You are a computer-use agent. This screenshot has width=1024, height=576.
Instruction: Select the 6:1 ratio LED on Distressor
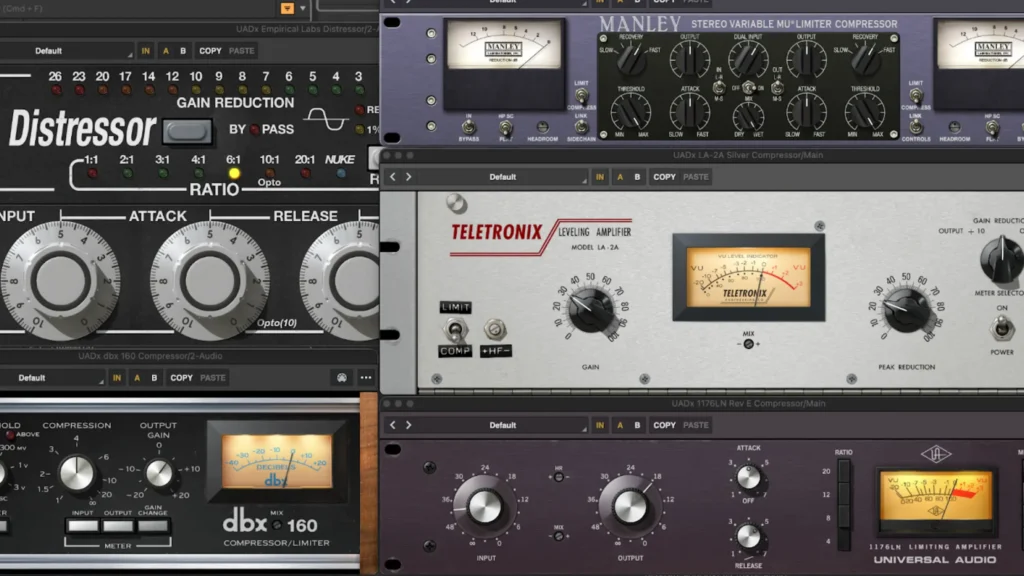(x=234, y=173)
